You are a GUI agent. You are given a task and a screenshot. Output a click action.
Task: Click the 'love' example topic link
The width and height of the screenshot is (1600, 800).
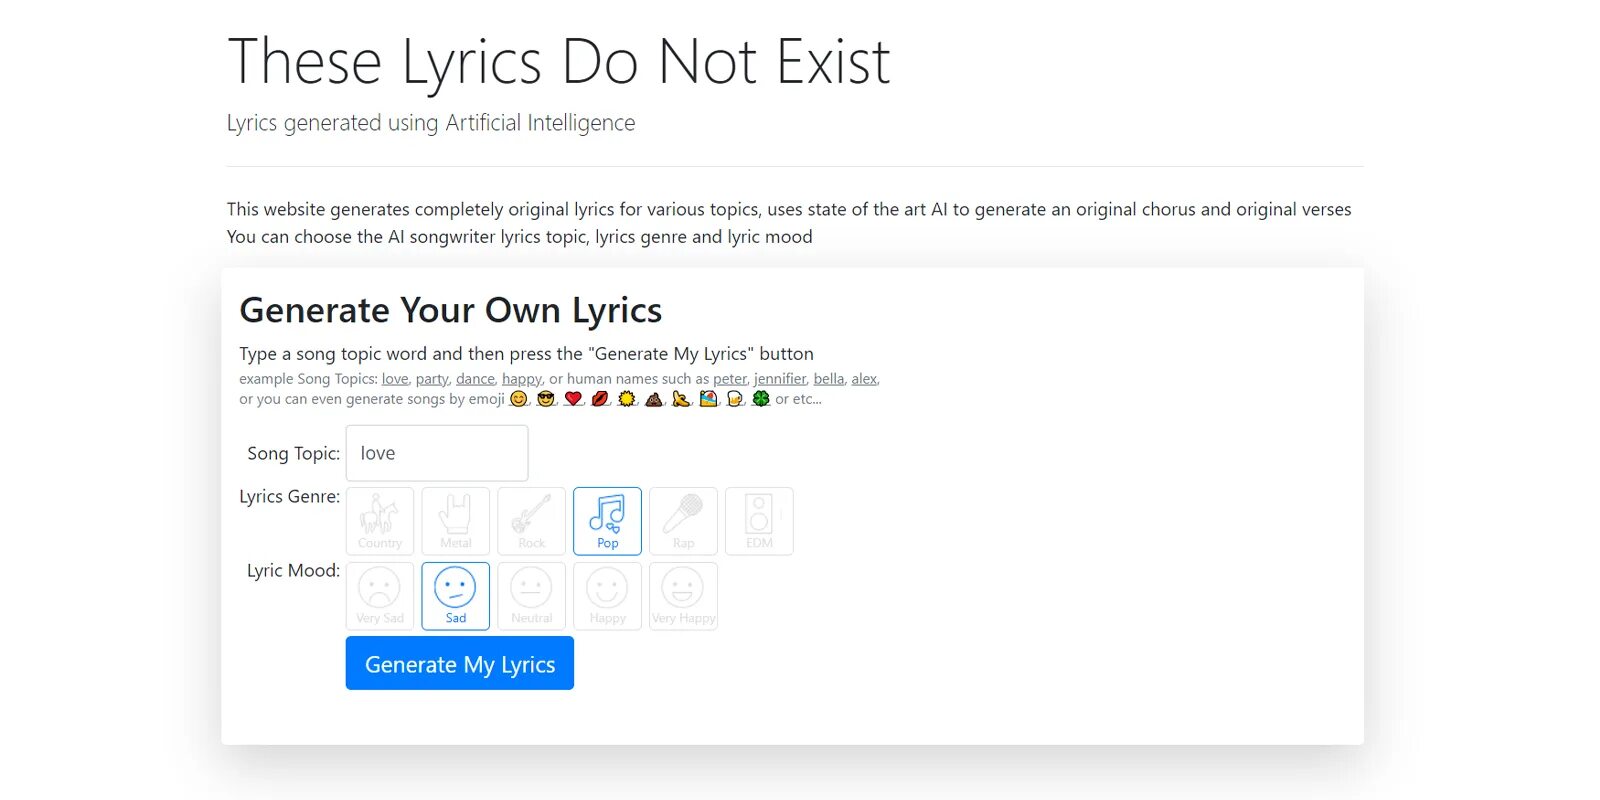(x=395, y=379)
